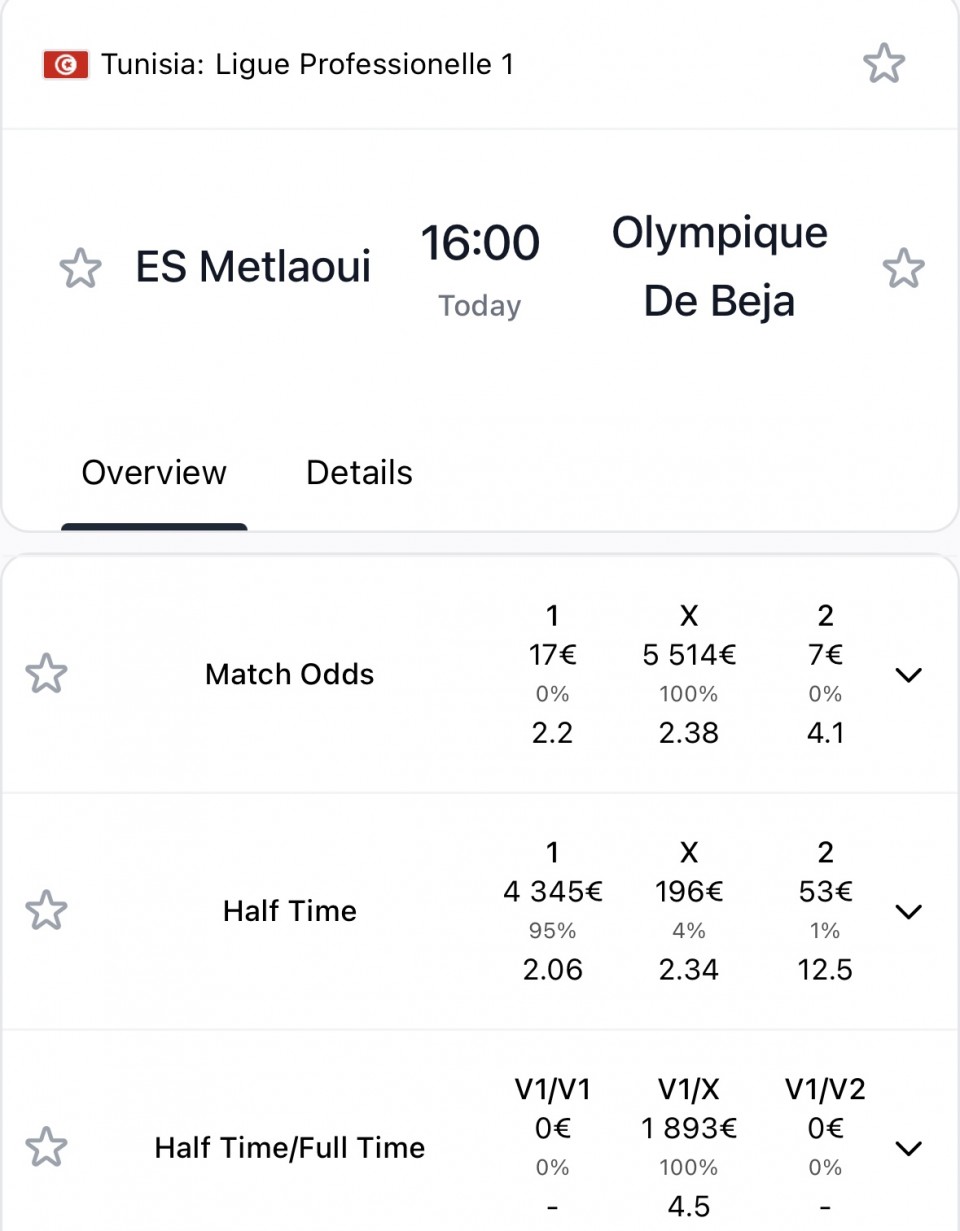Screen dimensions: 960x1231
Task: Star the Half Time market
Action: (46, 911)
